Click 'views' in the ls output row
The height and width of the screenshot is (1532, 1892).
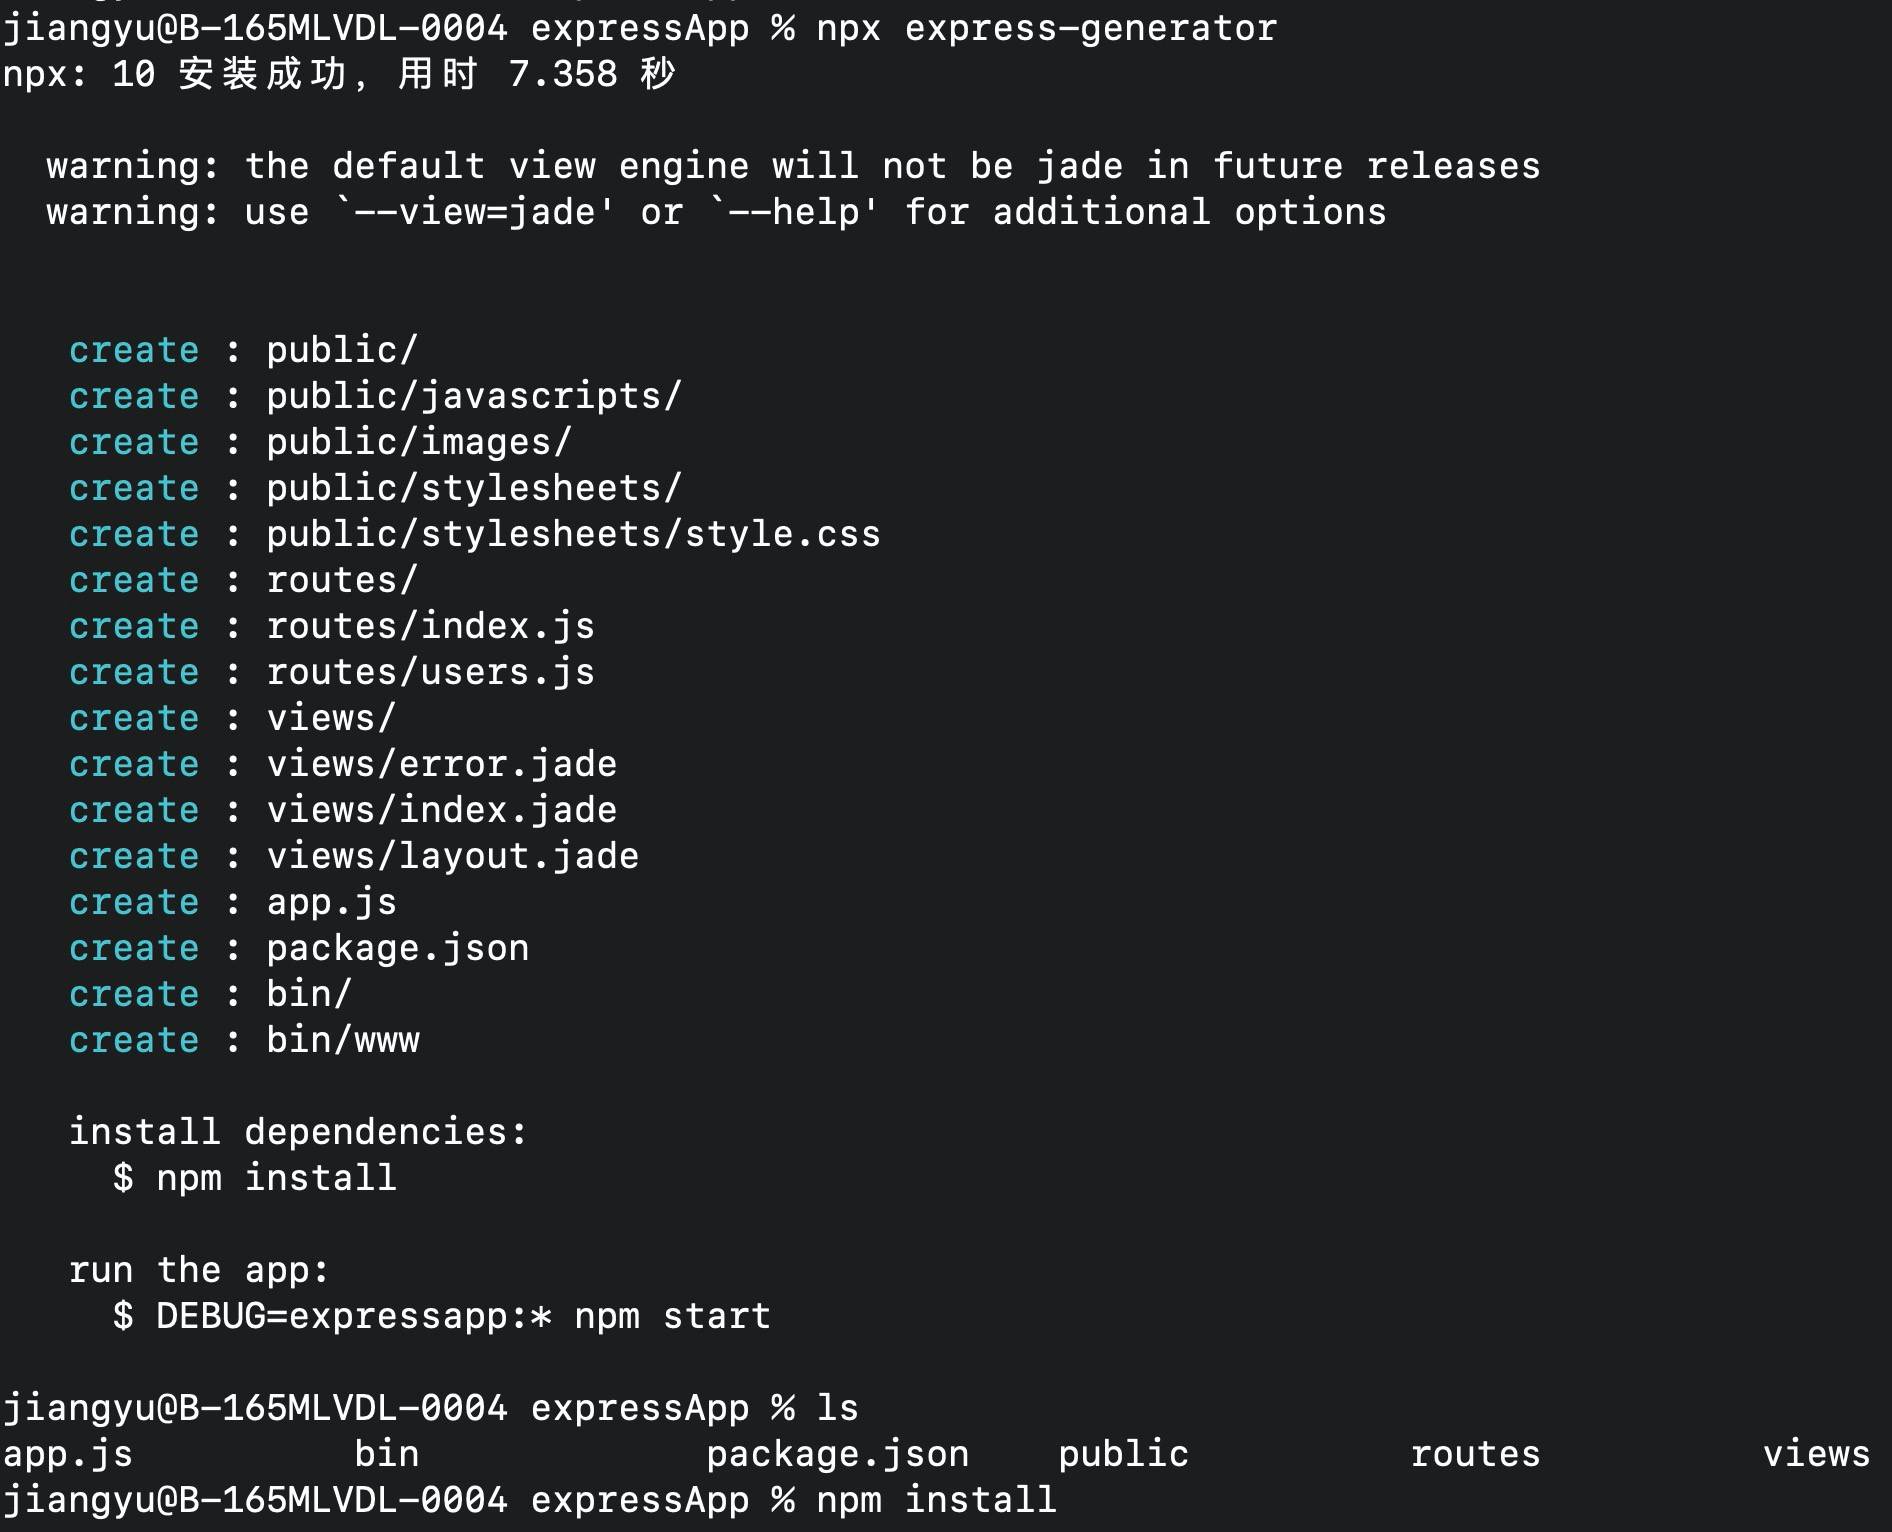(x=1816, y=1454)
